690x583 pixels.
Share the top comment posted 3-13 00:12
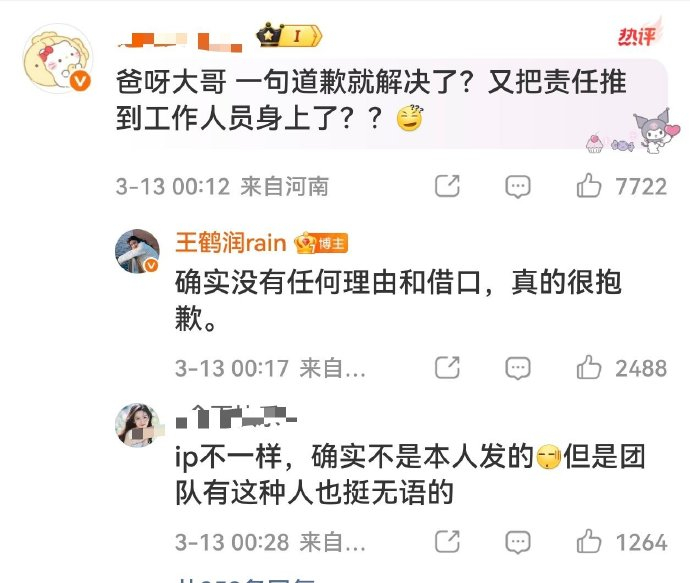tap(447, 186)
